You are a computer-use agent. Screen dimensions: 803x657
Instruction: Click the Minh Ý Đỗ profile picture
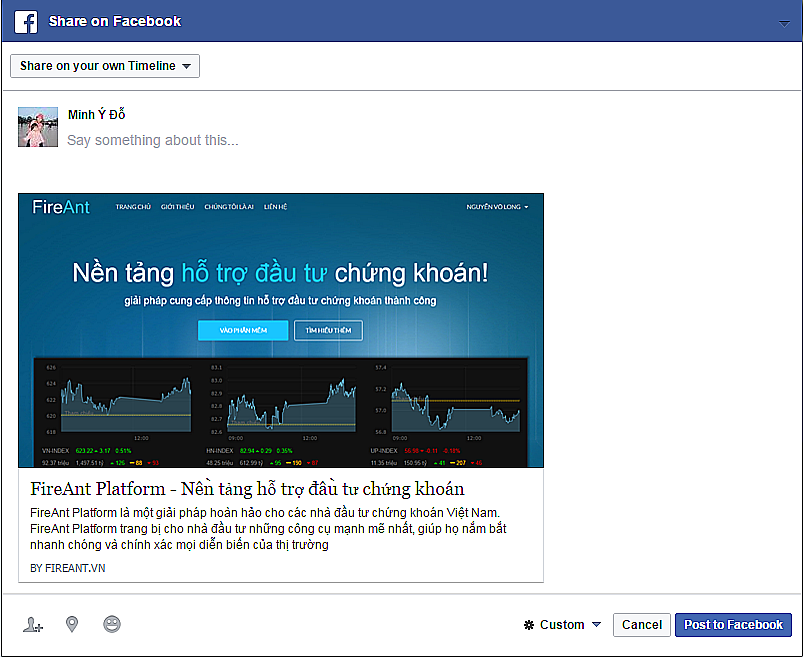coord(38,127)
